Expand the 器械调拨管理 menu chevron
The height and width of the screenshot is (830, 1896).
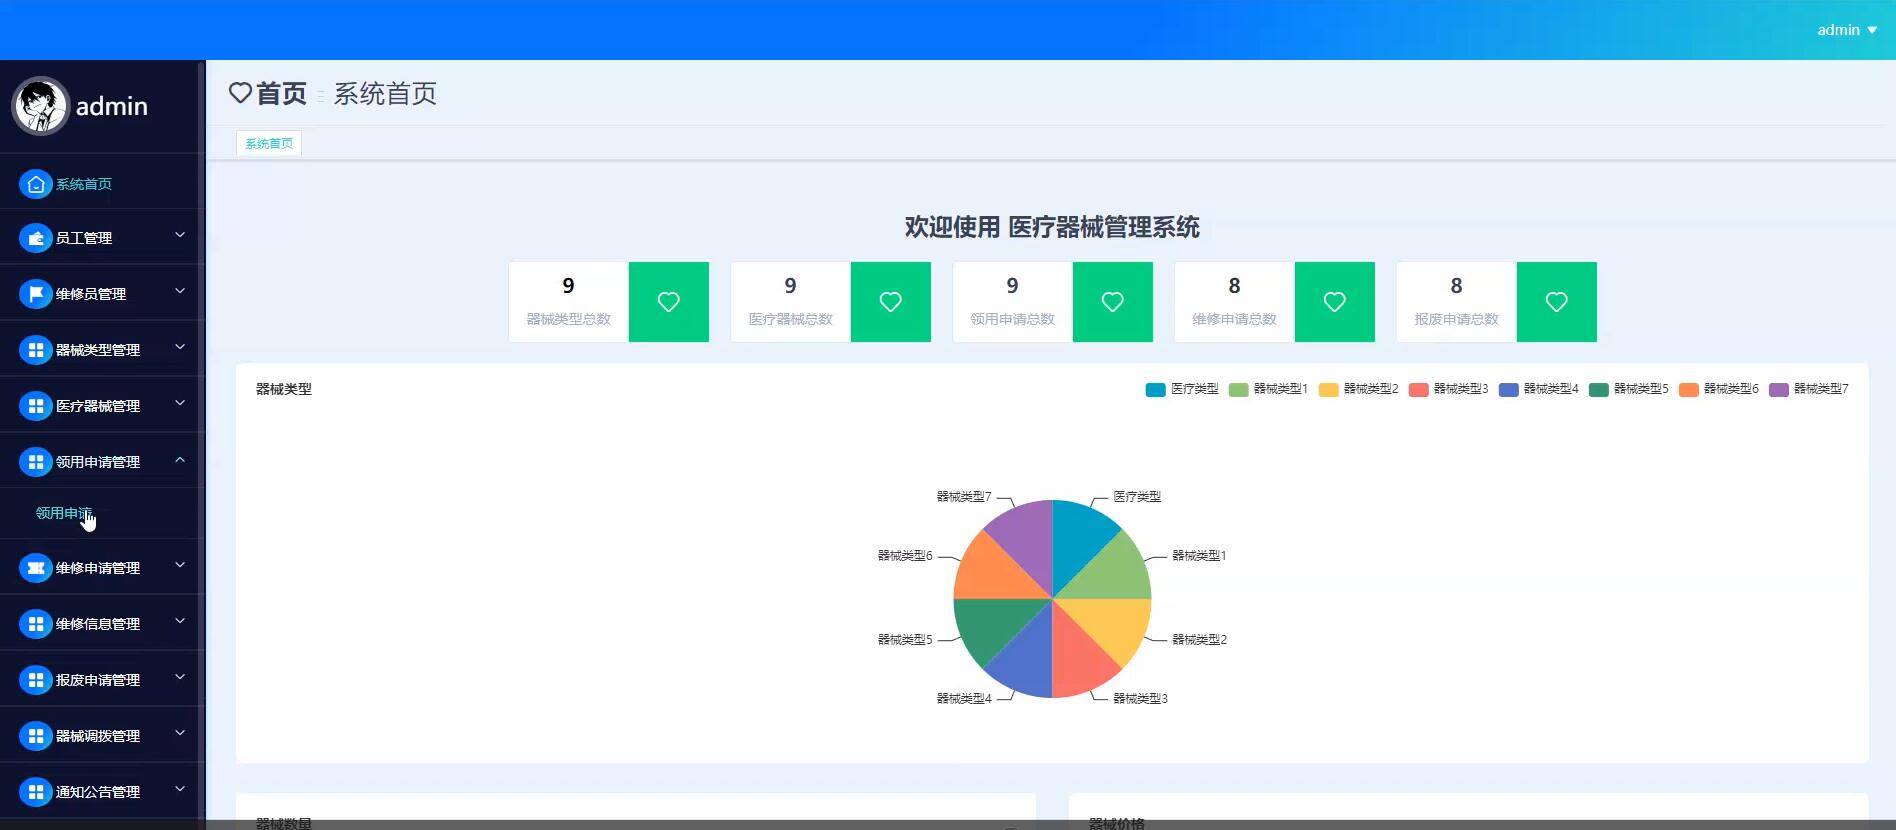coord(180,733)
